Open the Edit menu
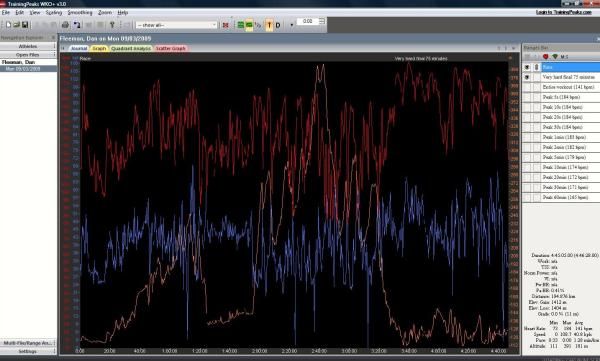 click(20, 13)
